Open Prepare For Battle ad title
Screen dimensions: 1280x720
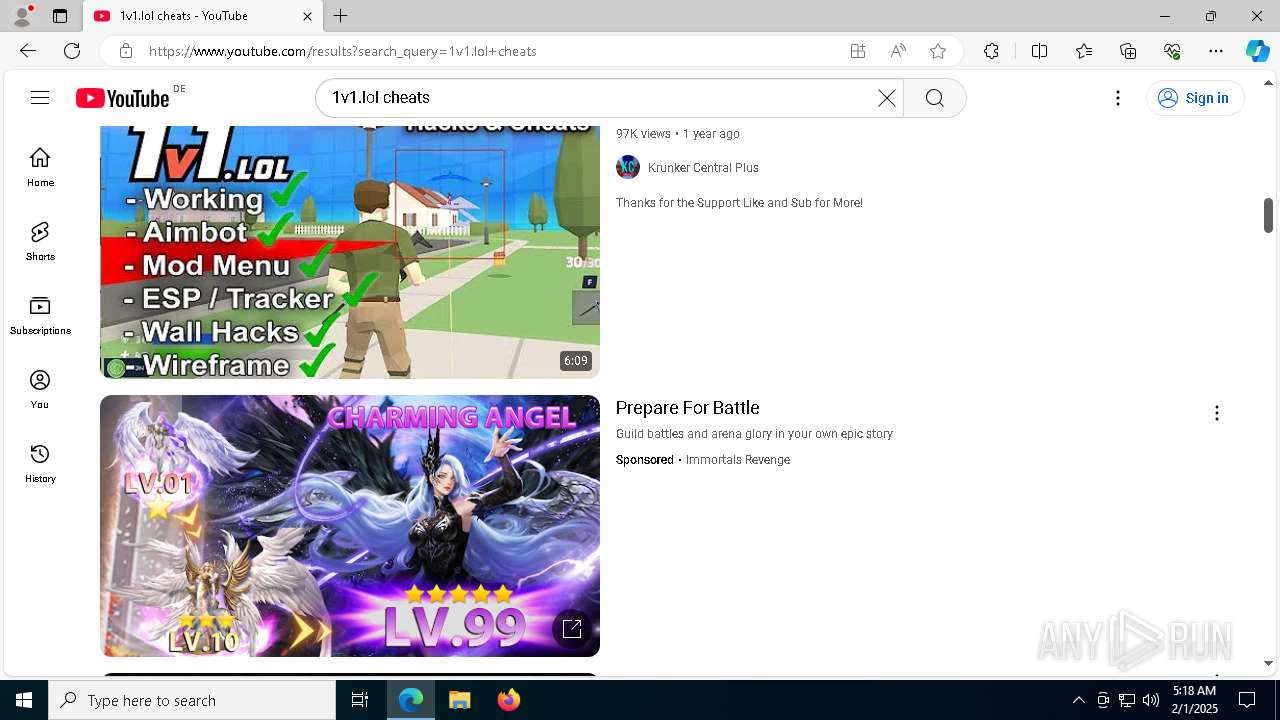click(688, 408)
